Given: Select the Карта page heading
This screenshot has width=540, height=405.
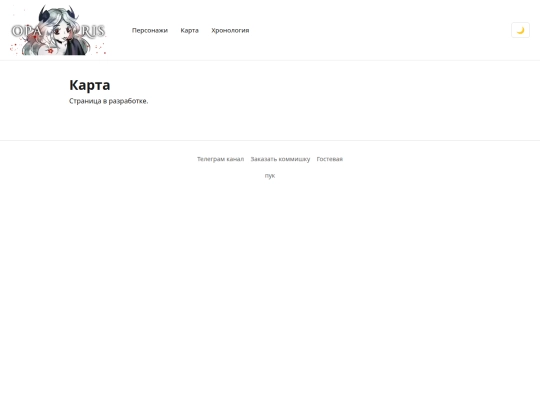Looking at the screenshot, I should [x=90, y=85].
